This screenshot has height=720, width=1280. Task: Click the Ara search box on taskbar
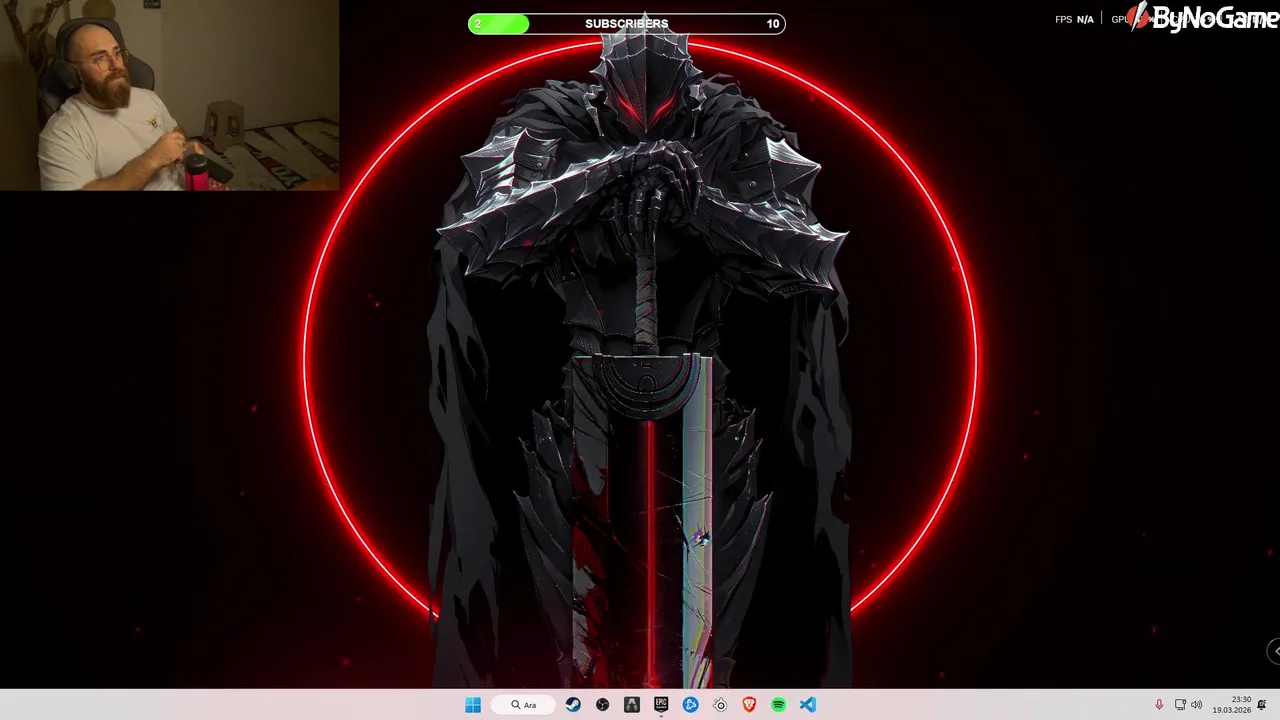[x=524, y=705]
